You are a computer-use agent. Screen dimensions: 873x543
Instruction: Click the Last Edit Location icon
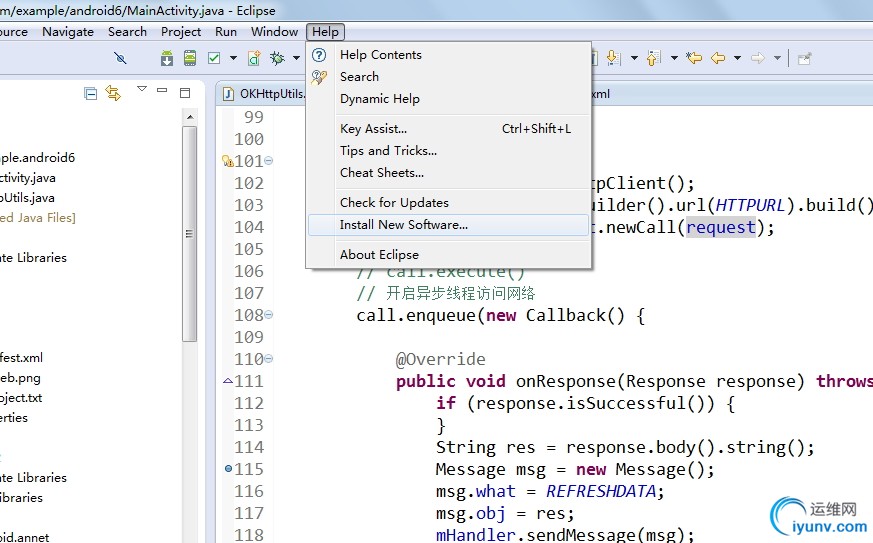[694, 58]
